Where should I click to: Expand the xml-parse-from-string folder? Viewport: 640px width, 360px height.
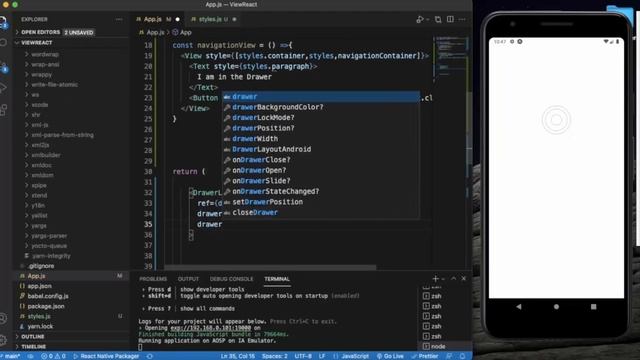[62, 135]
